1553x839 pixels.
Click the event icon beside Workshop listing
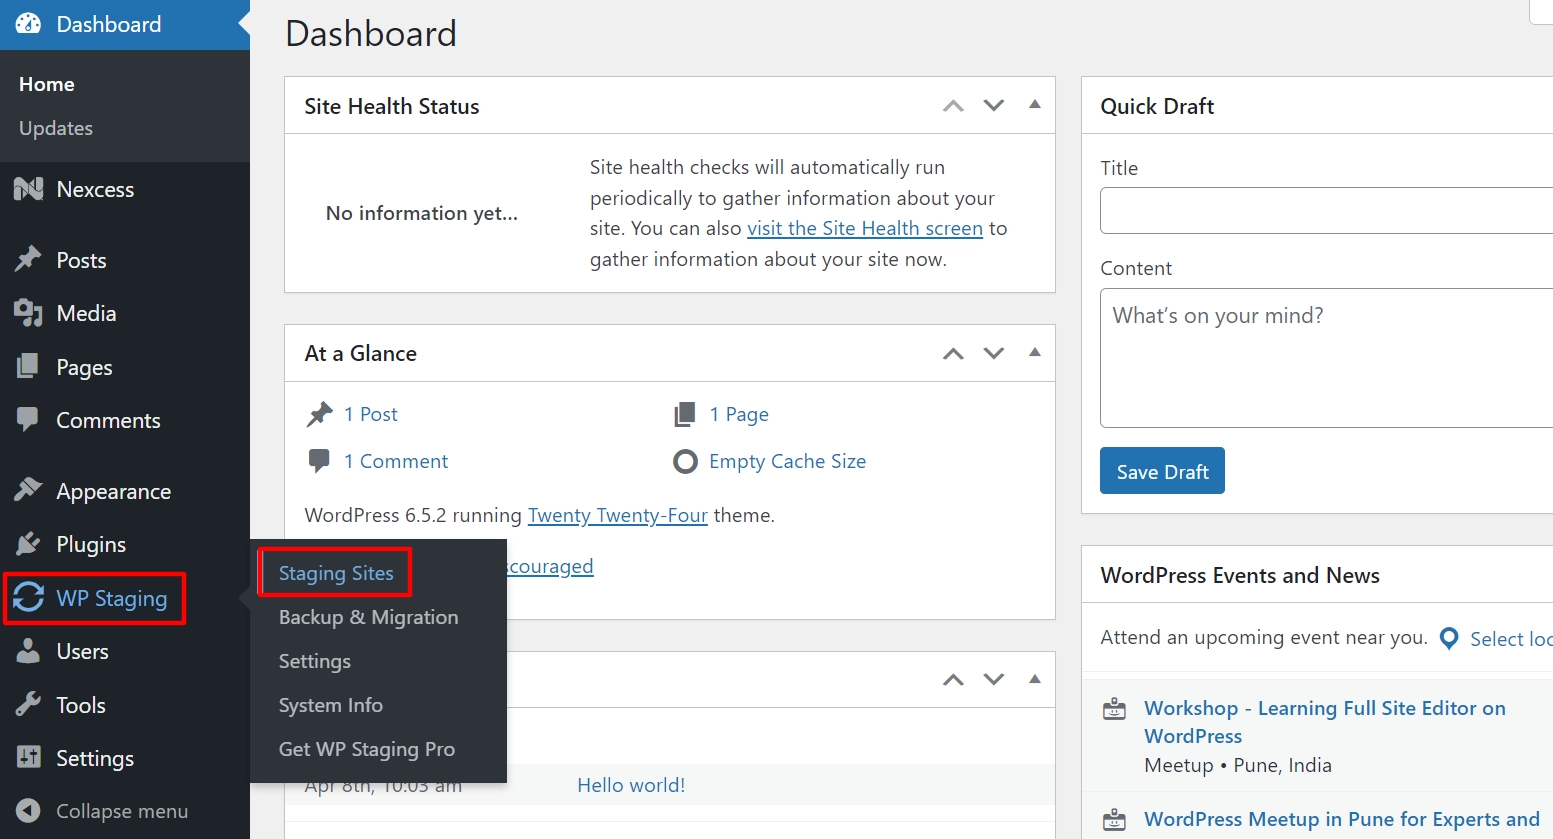click(x=1114, y=709)
